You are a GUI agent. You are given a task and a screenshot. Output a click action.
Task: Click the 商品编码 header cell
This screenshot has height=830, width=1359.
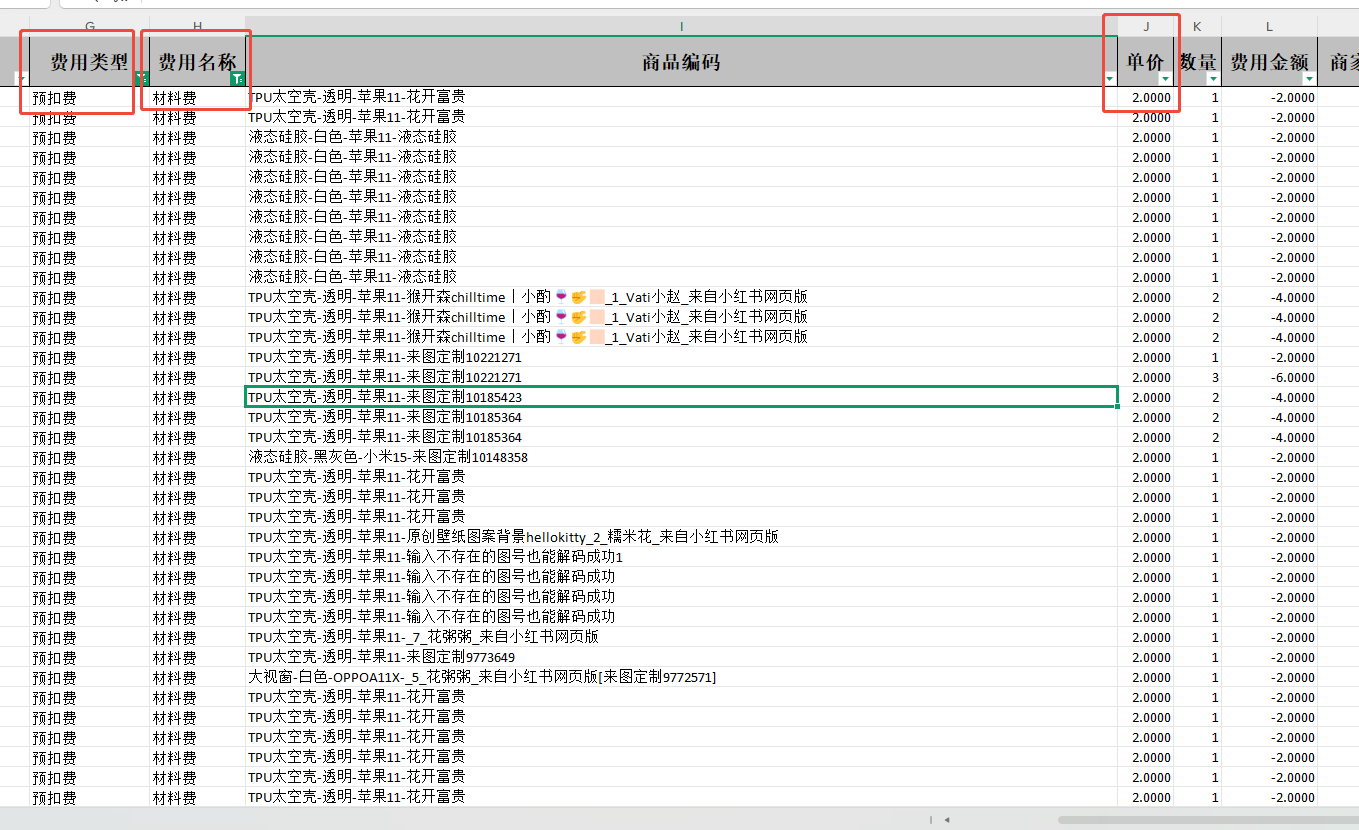681,62
